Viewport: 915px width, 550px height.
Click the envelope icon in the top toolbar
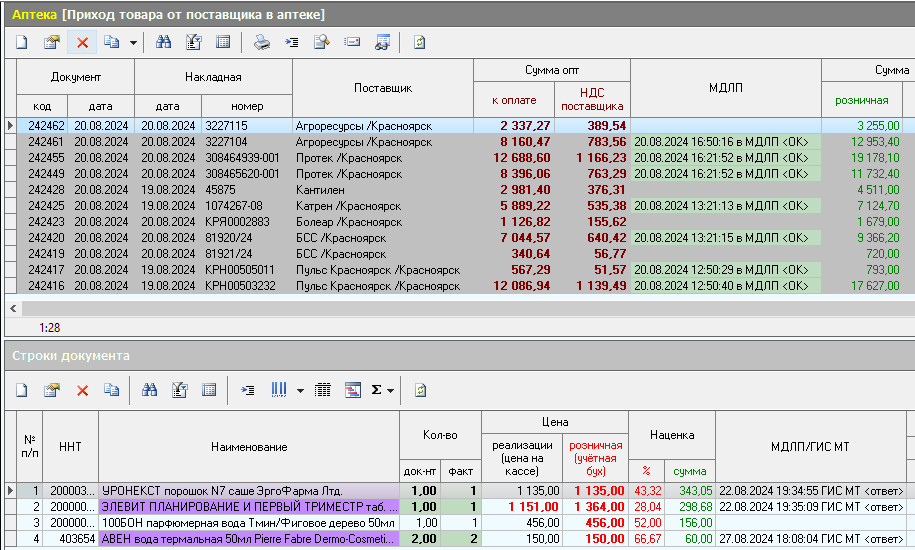click(352, 42)
